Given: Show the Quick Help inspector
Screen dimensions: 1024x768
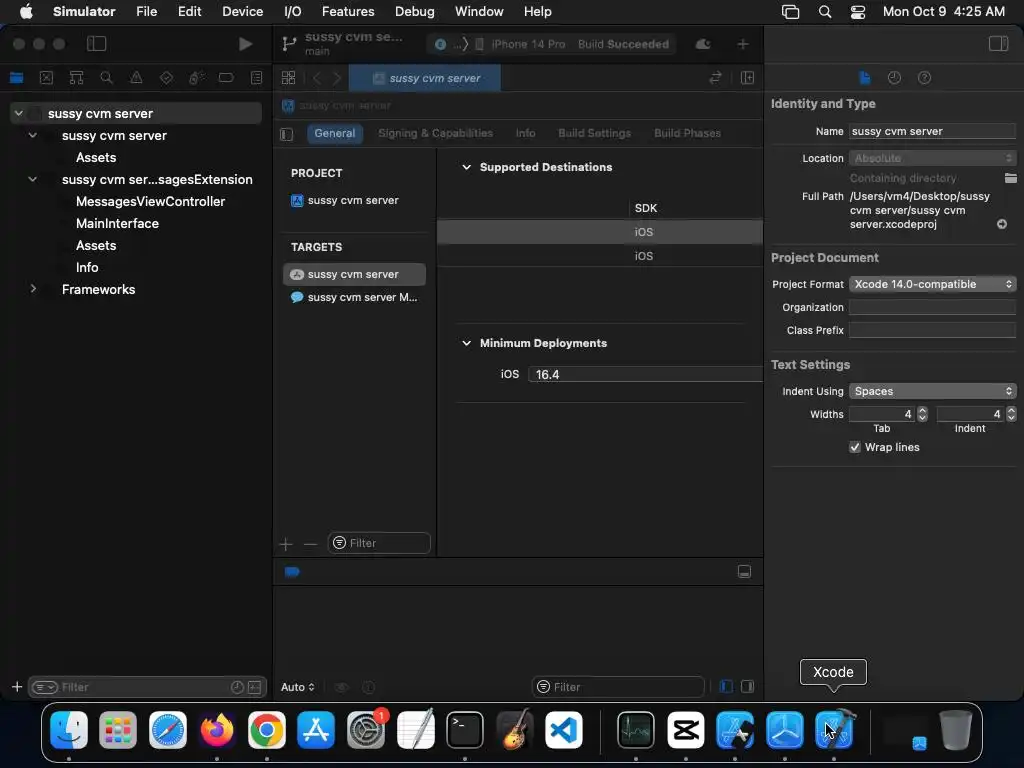Looking at the screenshot, I should pyautogui.click(x=925, y=78).
